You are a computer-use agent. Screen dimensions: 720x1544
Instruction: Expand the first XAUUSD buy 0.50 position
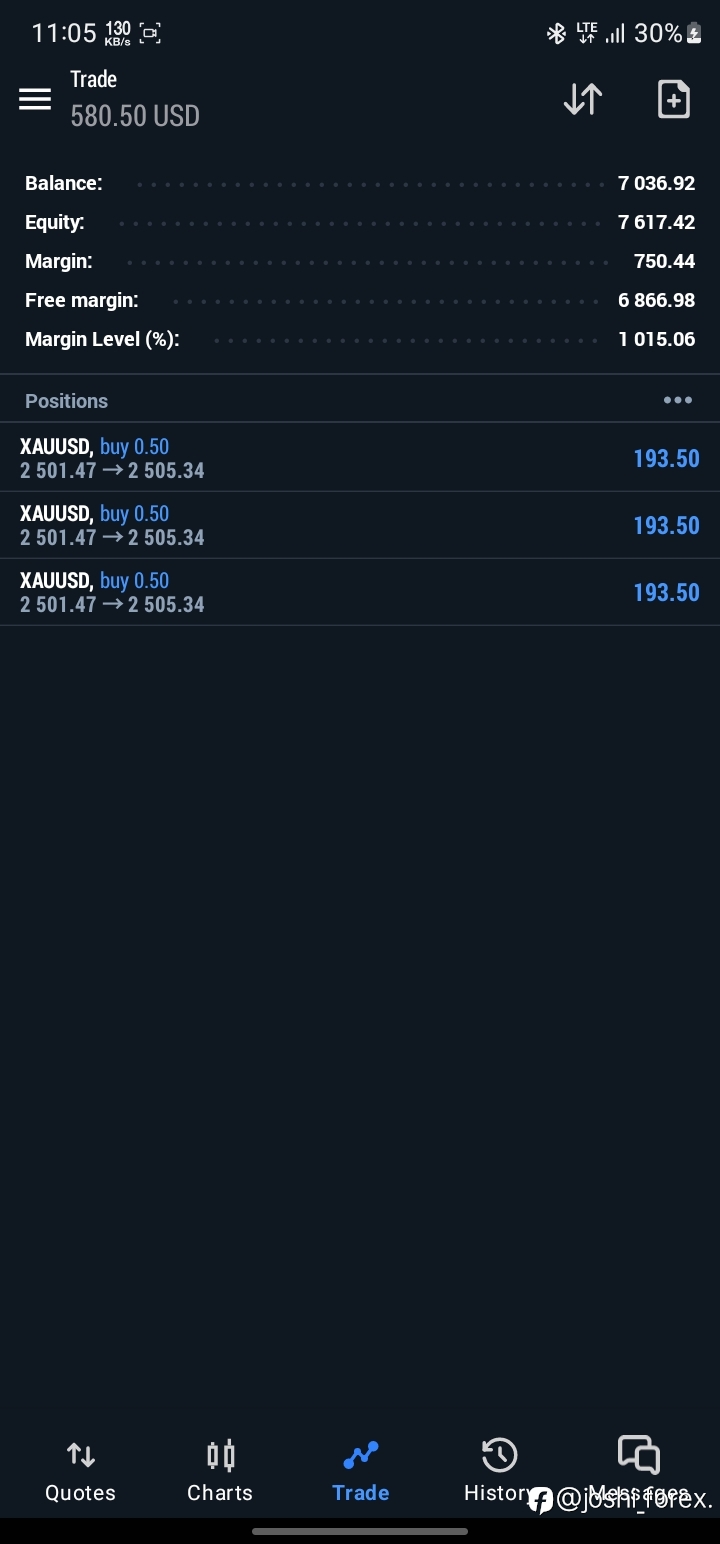[360, 458]
